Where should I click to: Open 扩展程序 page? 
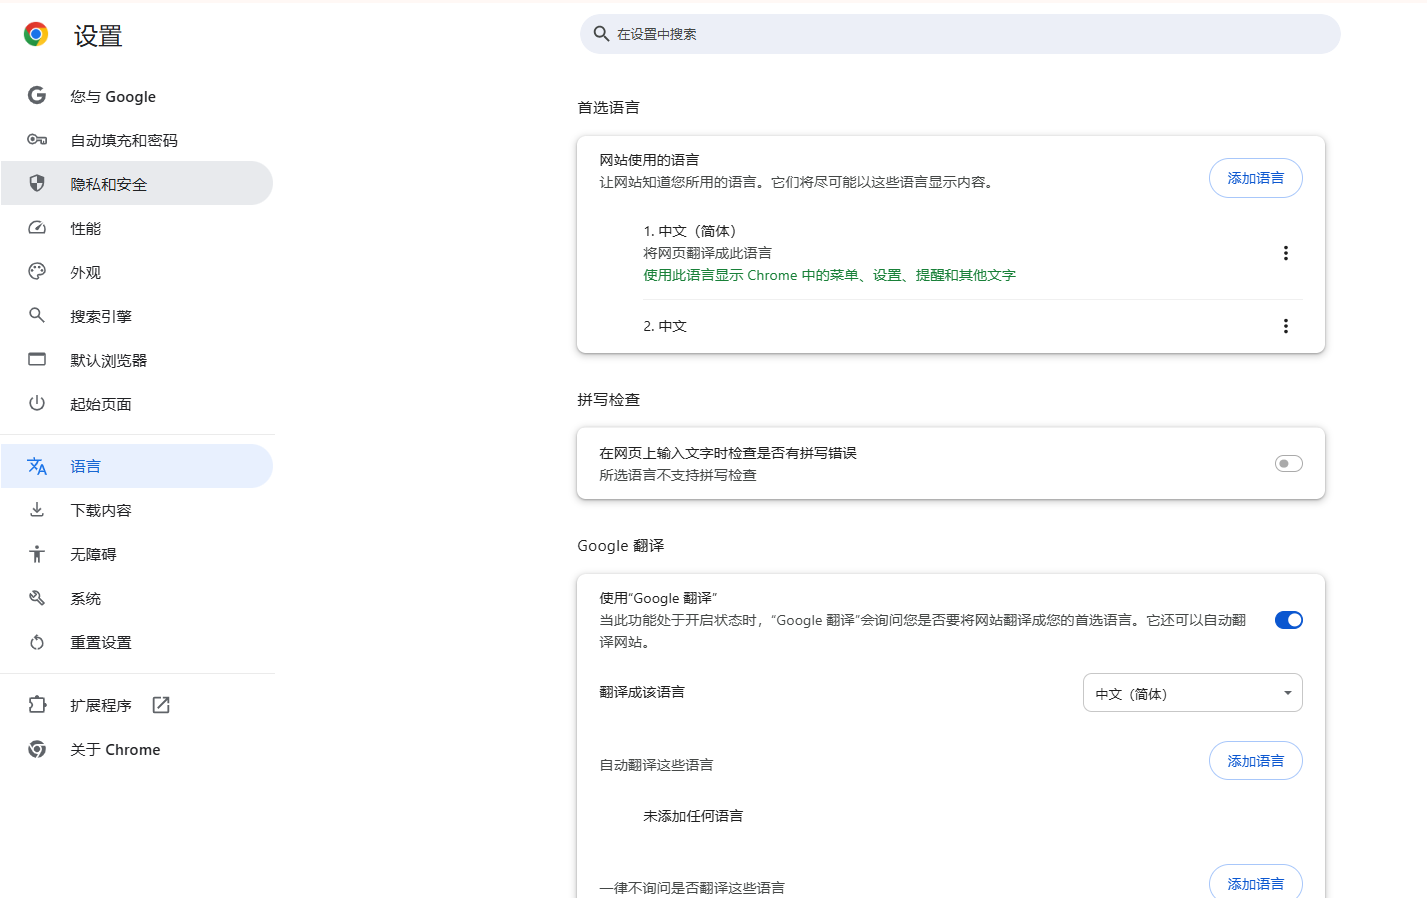137,705
